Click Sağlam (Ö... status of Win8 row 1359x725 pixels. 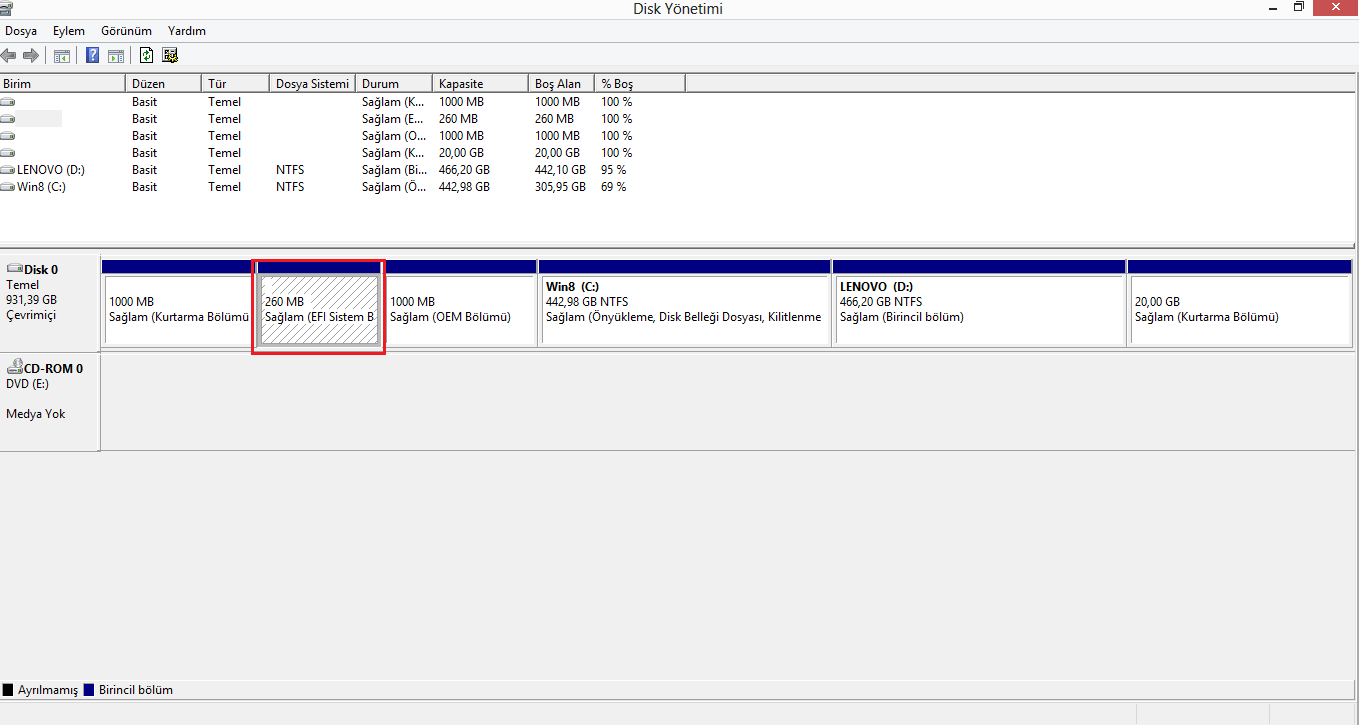tap(393, 187)
